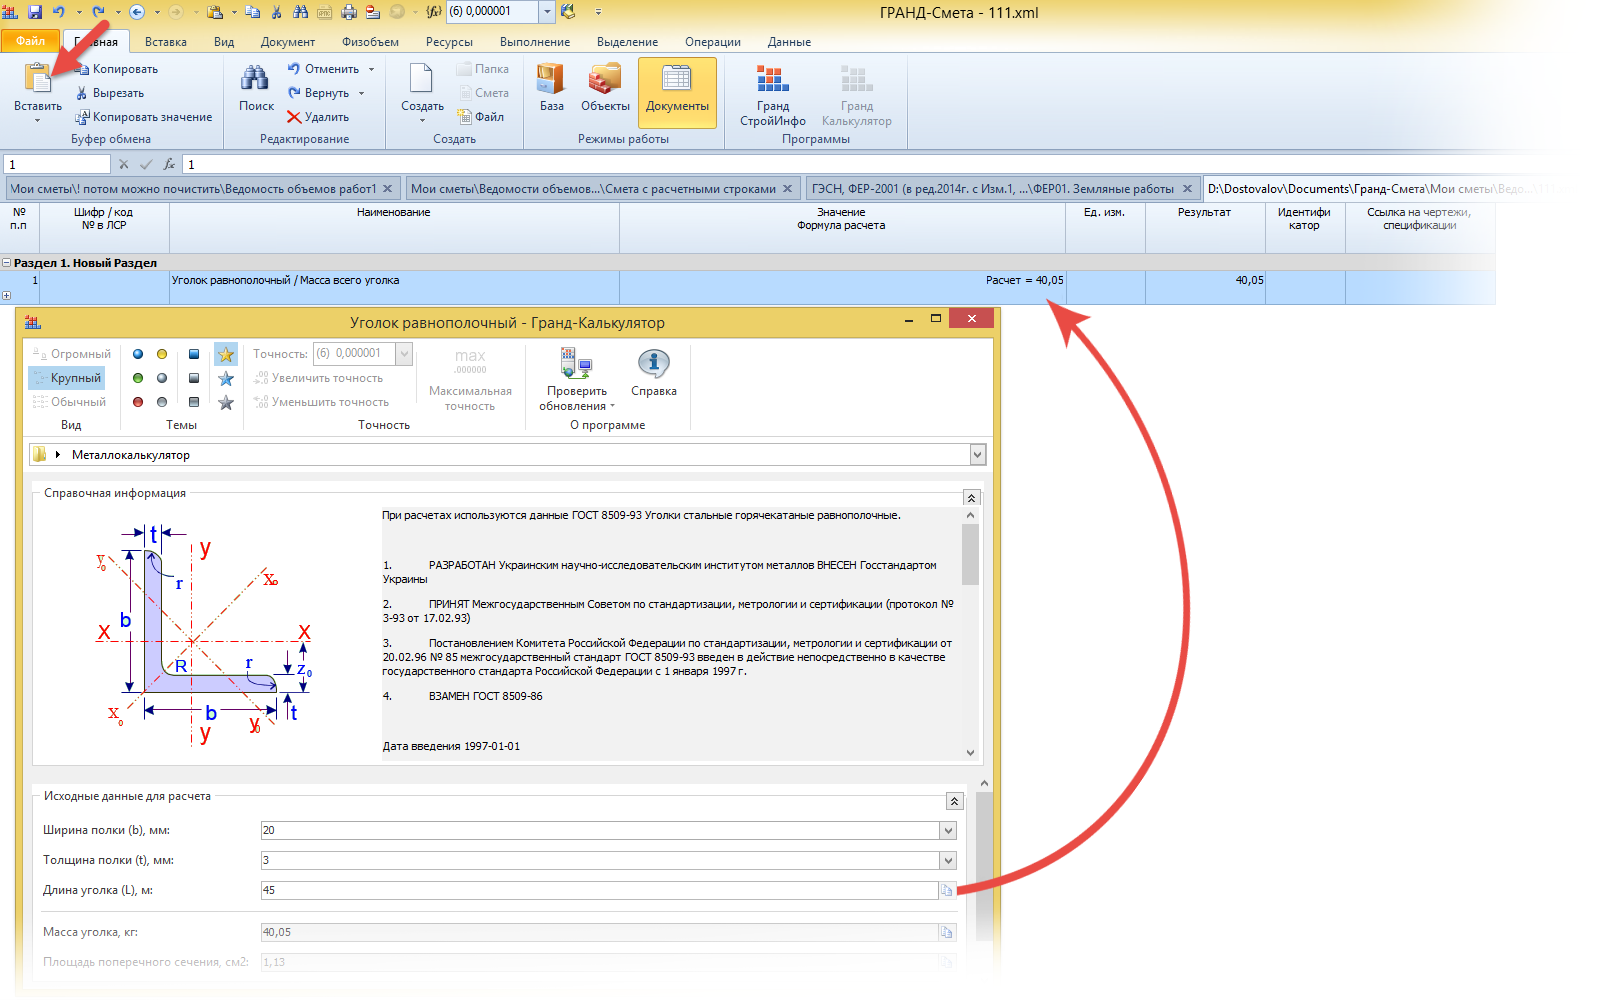1604x1000 pixels.
Task: Click Проверить обновления in the calculator
Action: (577, 380)
